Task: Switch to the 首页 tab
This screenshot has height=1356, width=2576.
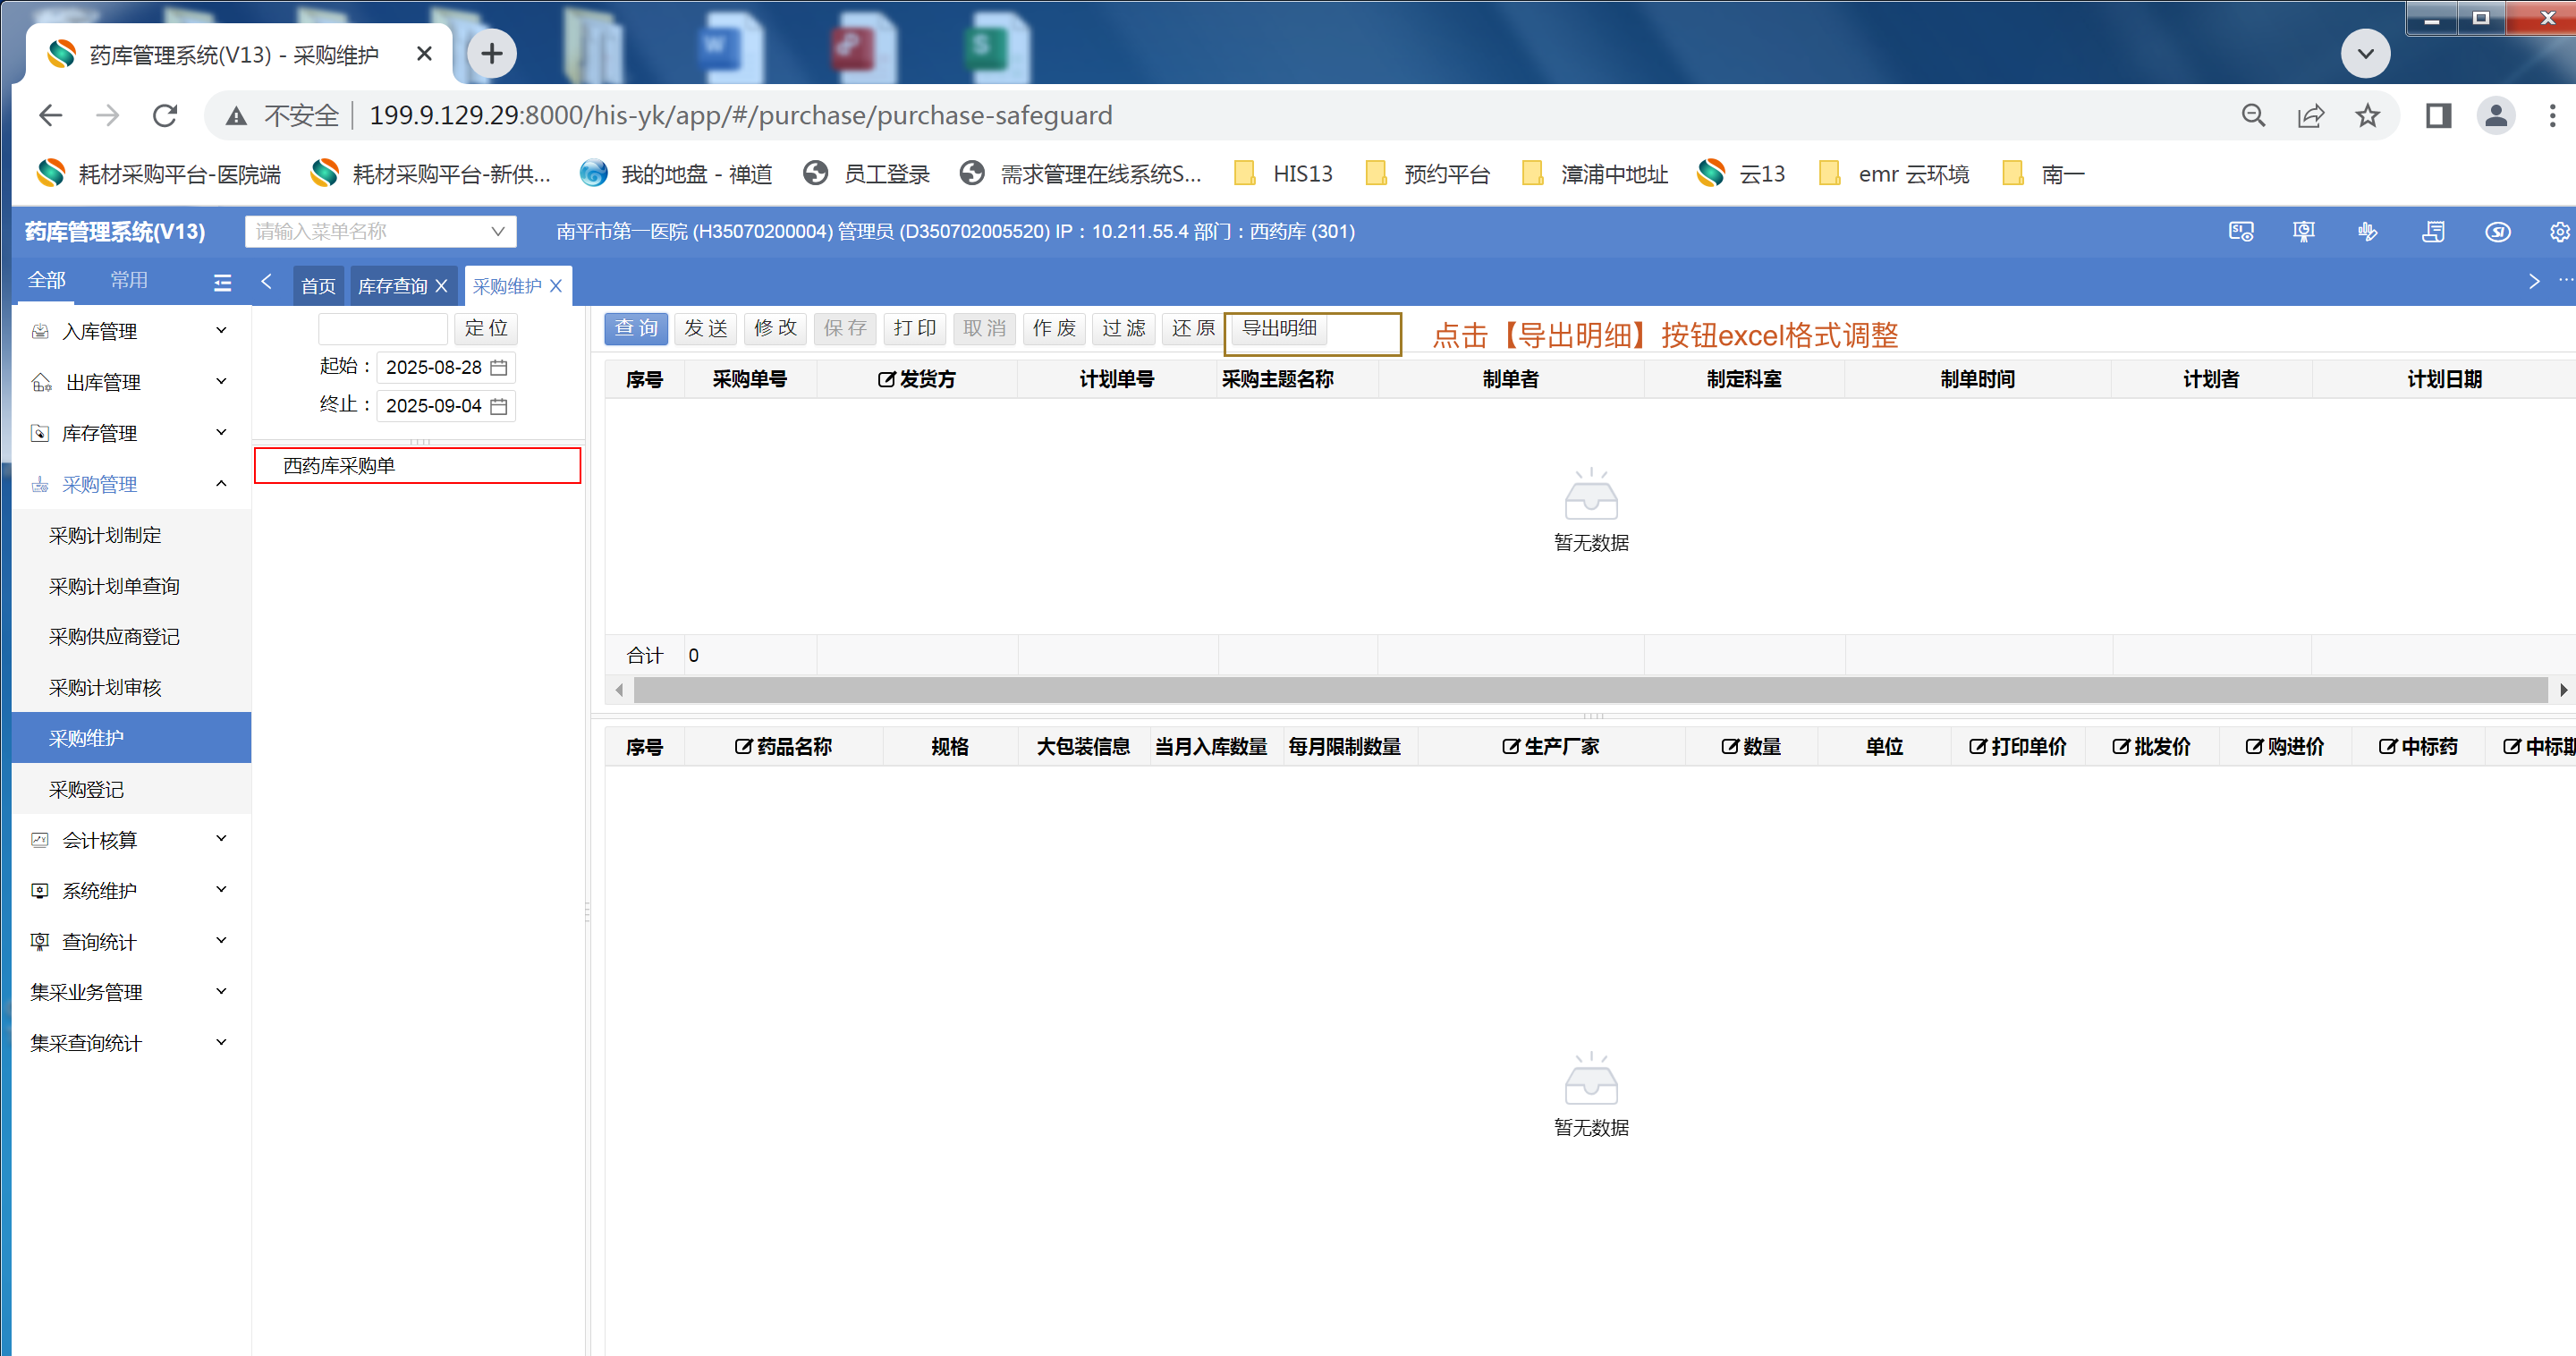Action: click(318, 286)
